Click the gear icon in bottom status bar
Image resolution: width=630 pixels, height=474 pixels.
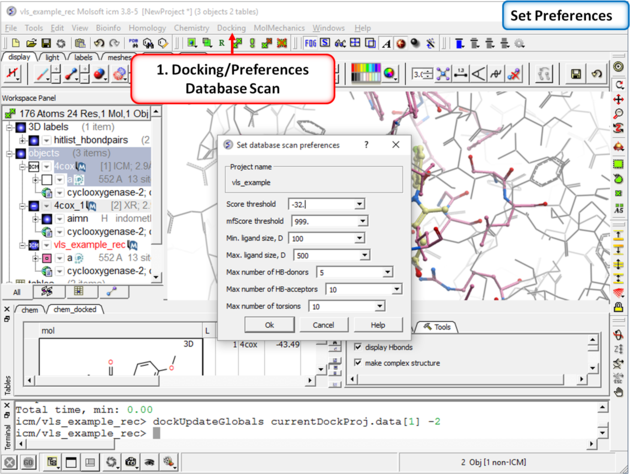tap(112, 462)
